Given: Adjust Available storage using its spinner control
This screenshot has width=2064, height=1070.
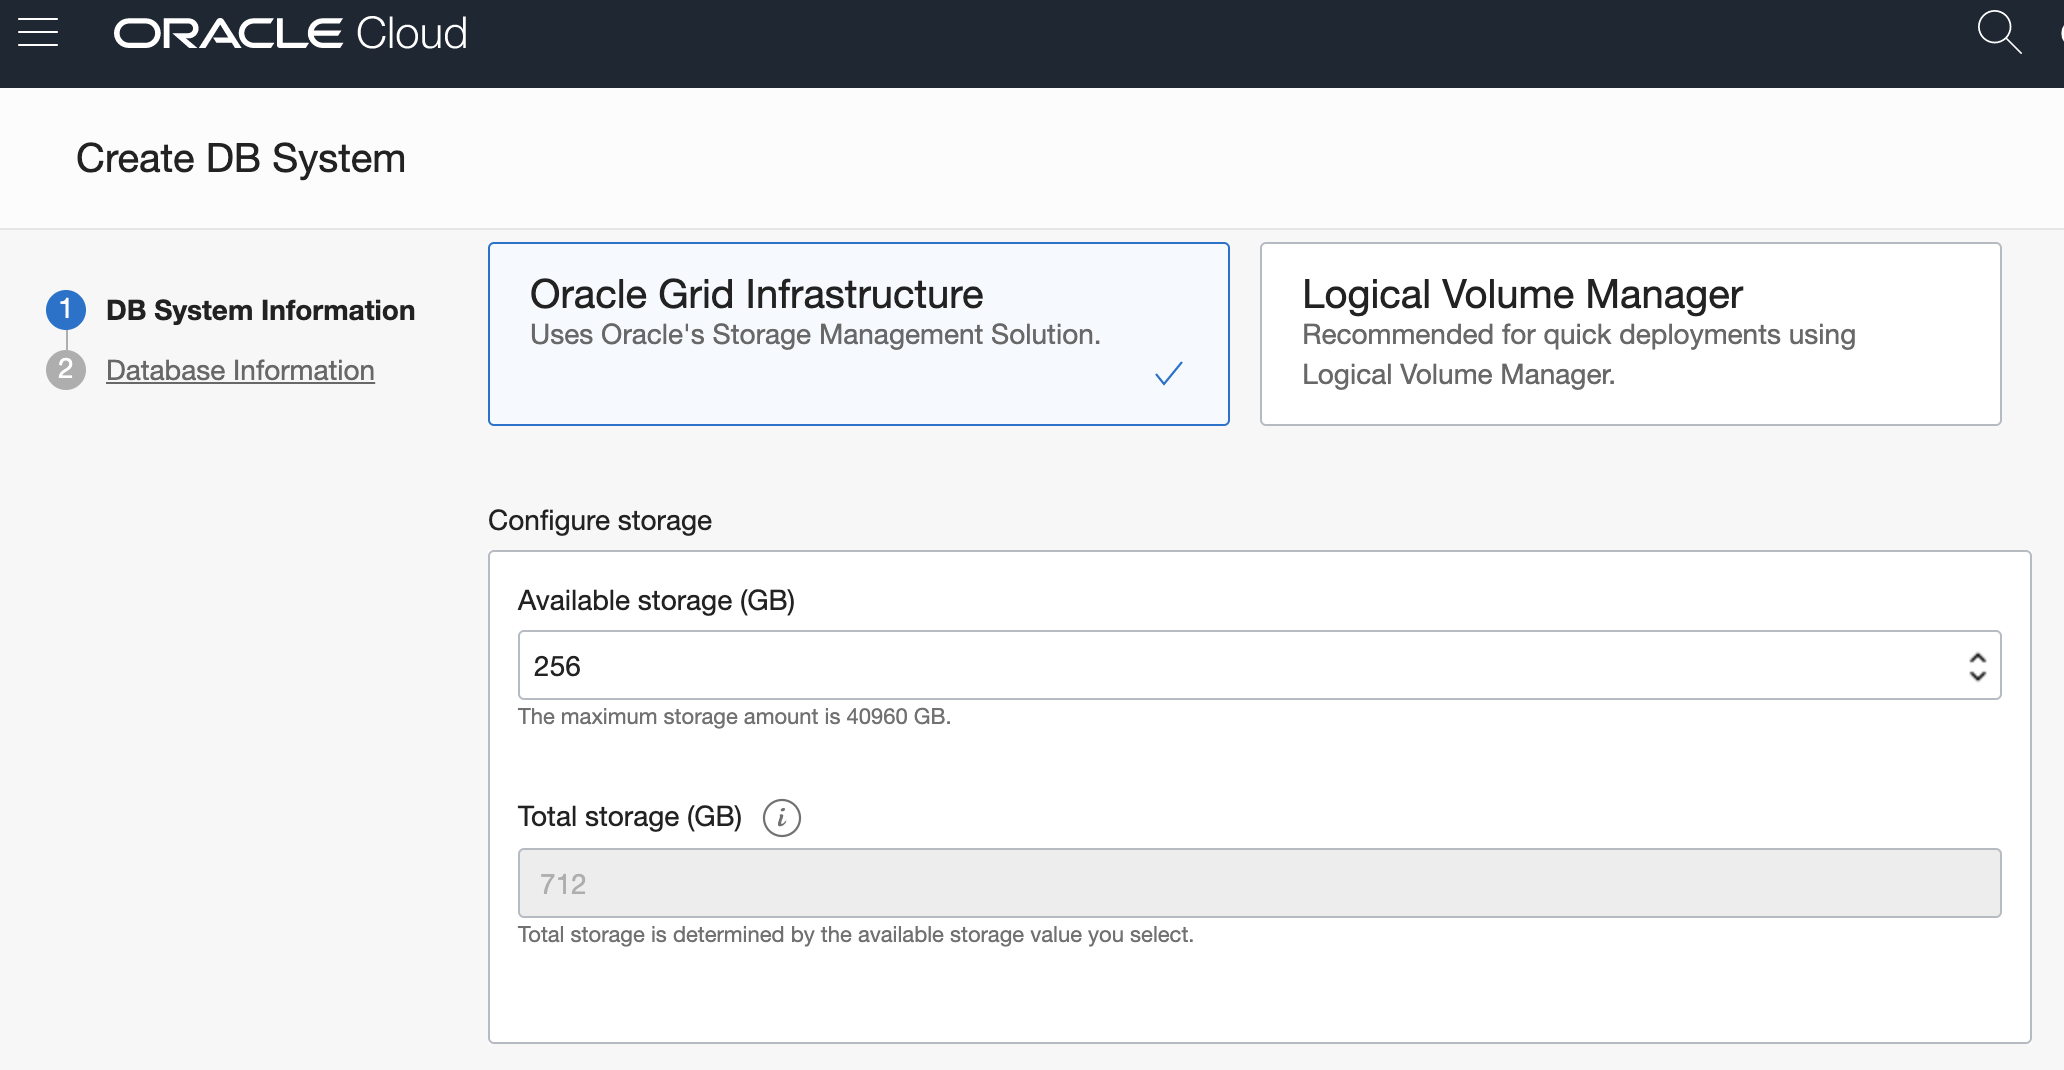Looking at the screenshot, I should tap(1977, 664).
